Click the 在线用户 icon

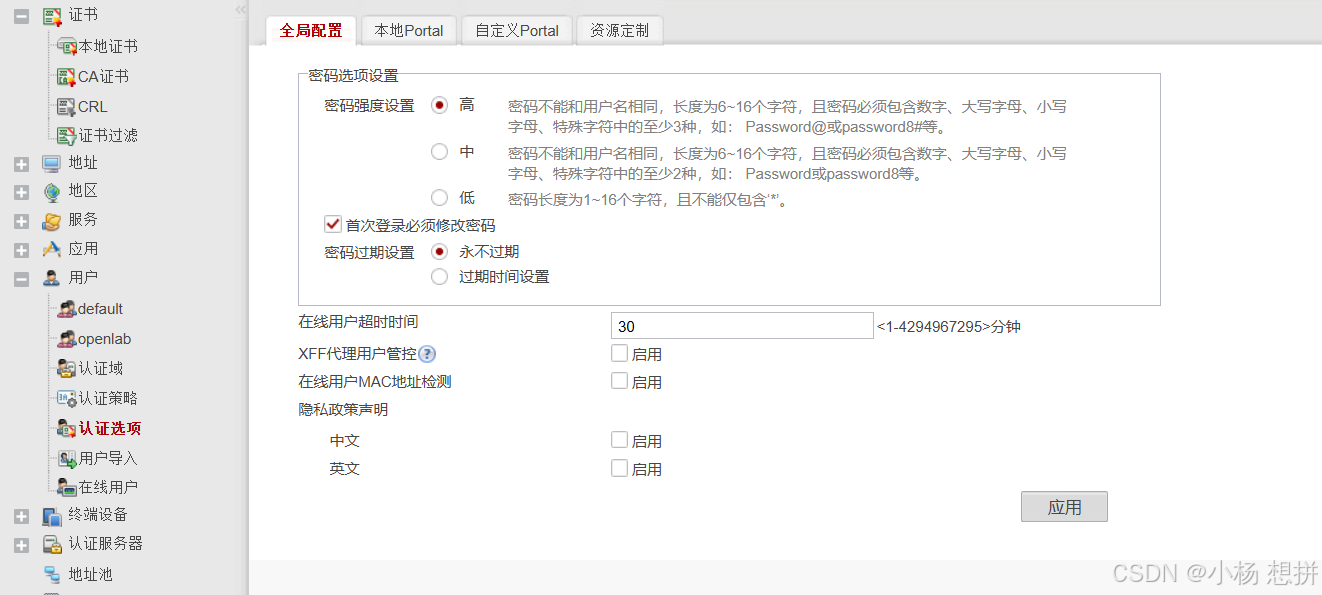[67, 487]
